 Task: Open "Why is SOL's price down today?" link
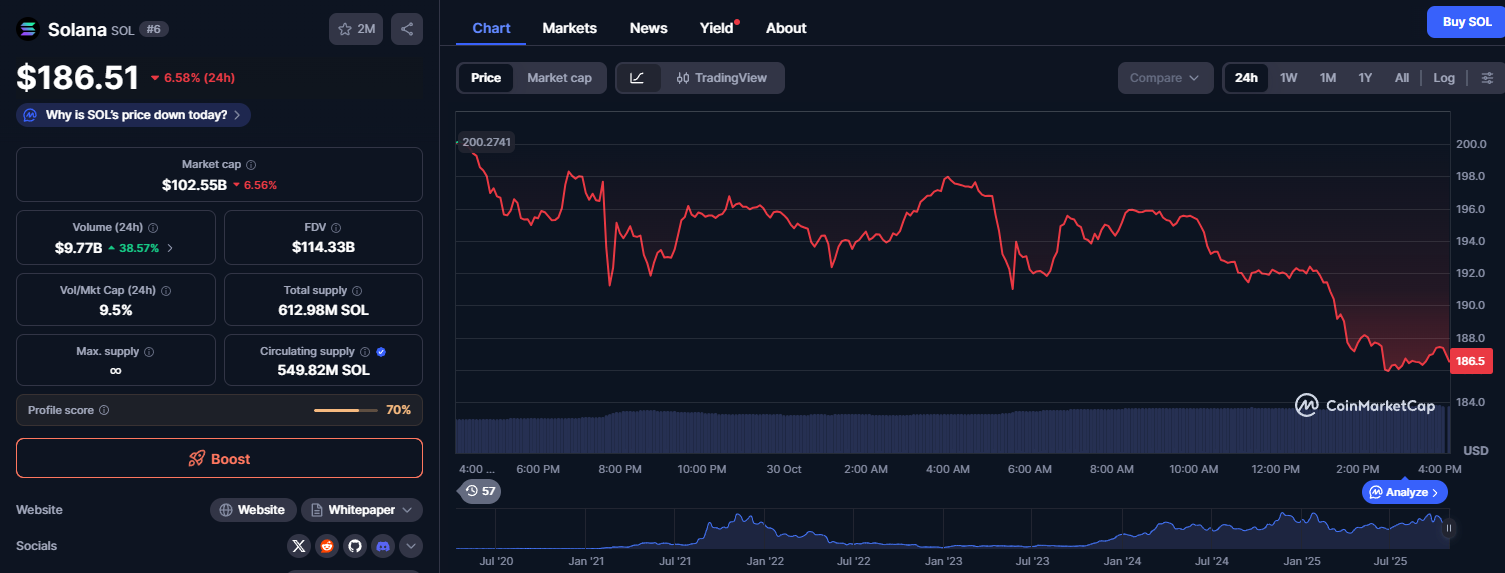134,115
